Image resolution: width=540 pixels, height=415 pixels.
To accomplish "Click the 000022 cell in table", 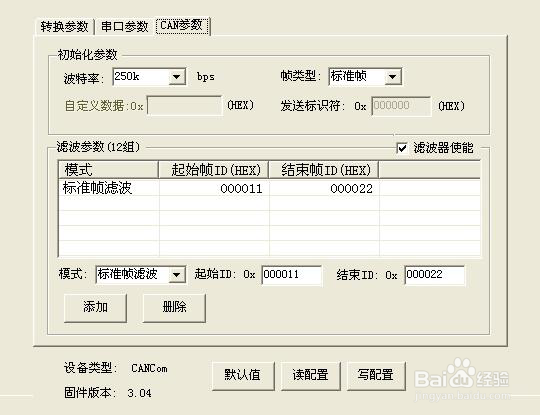I will tap(324, 188).
